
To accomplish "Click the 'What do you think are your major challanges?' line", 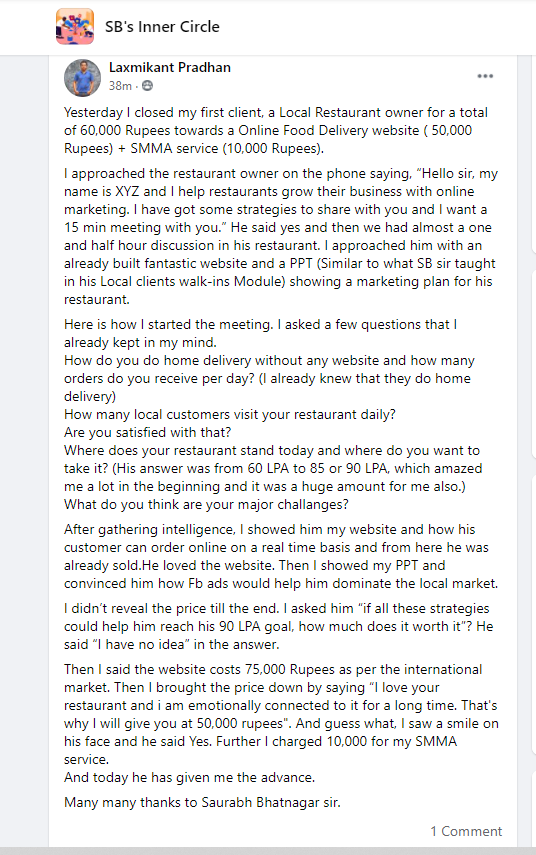I will (x=206, y=504).
